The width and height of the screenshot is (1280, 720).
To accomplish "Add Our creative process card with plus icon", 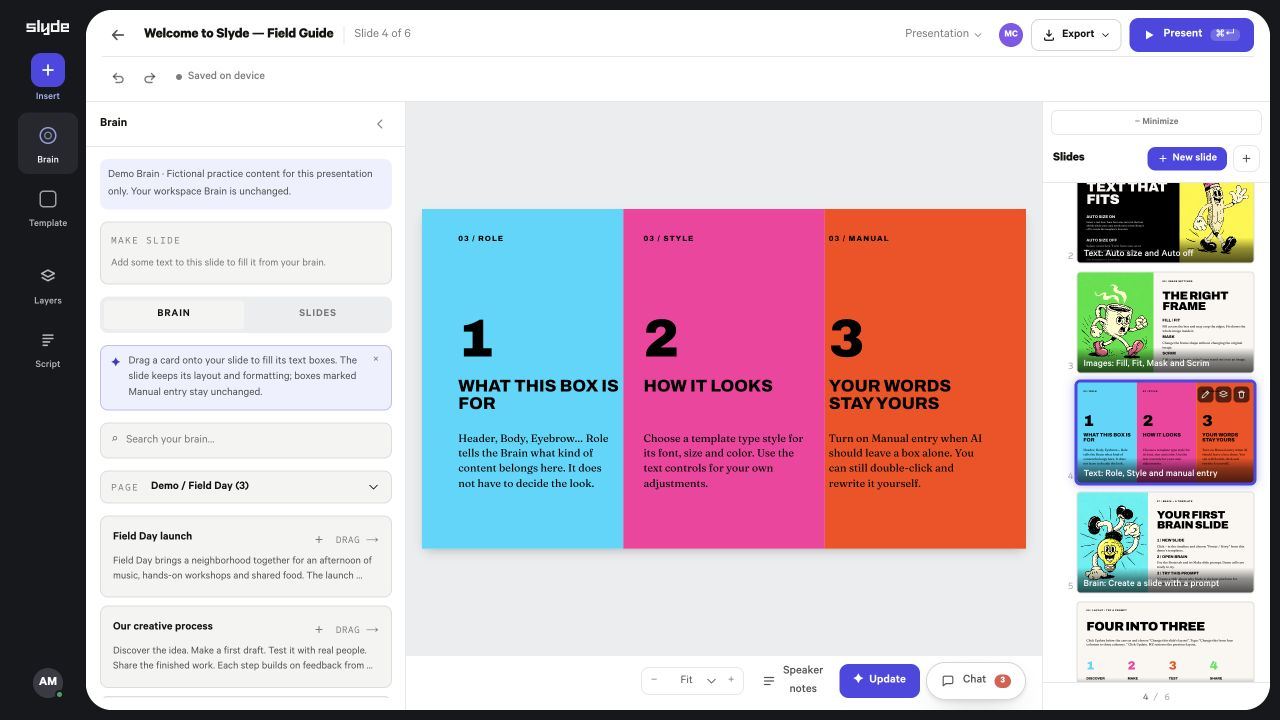I will (x=319, y=630).
